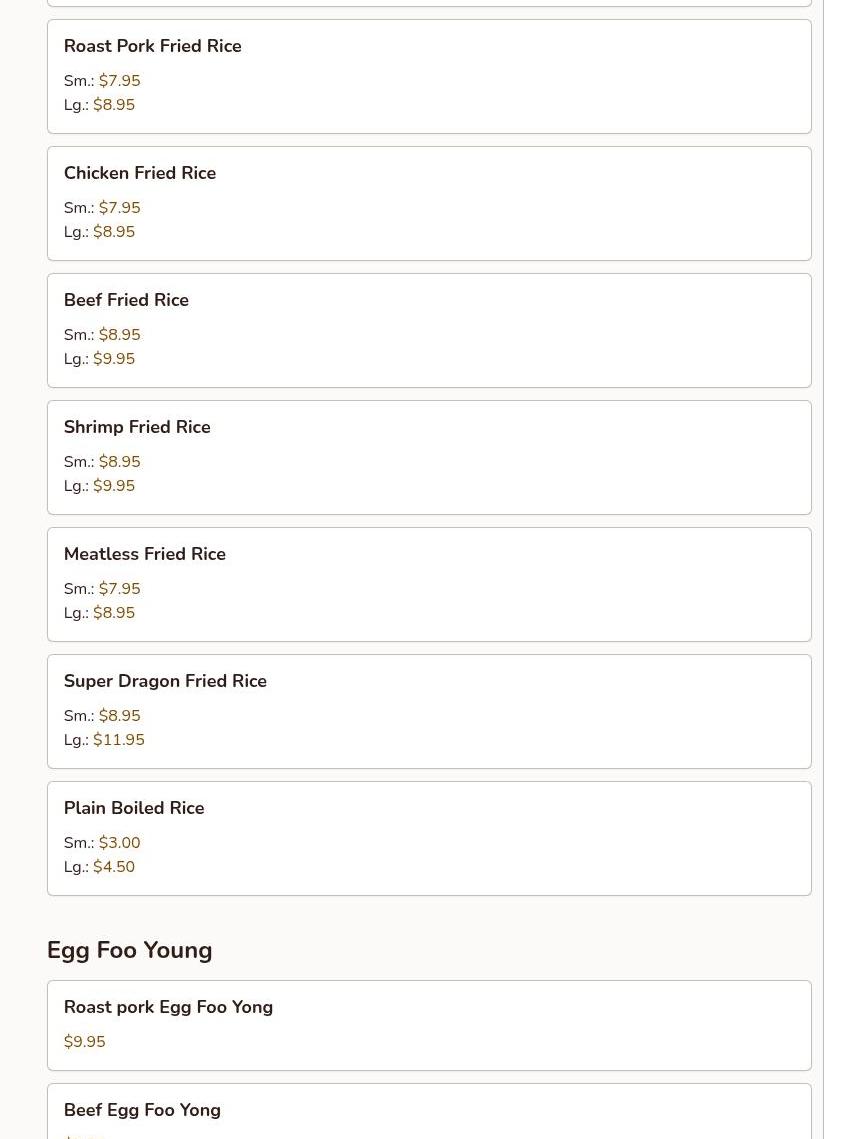This screenshot has height=1139, width=844.
Task: Select small Meatless Fried Rice price $7.95
Action: [119, 589]
